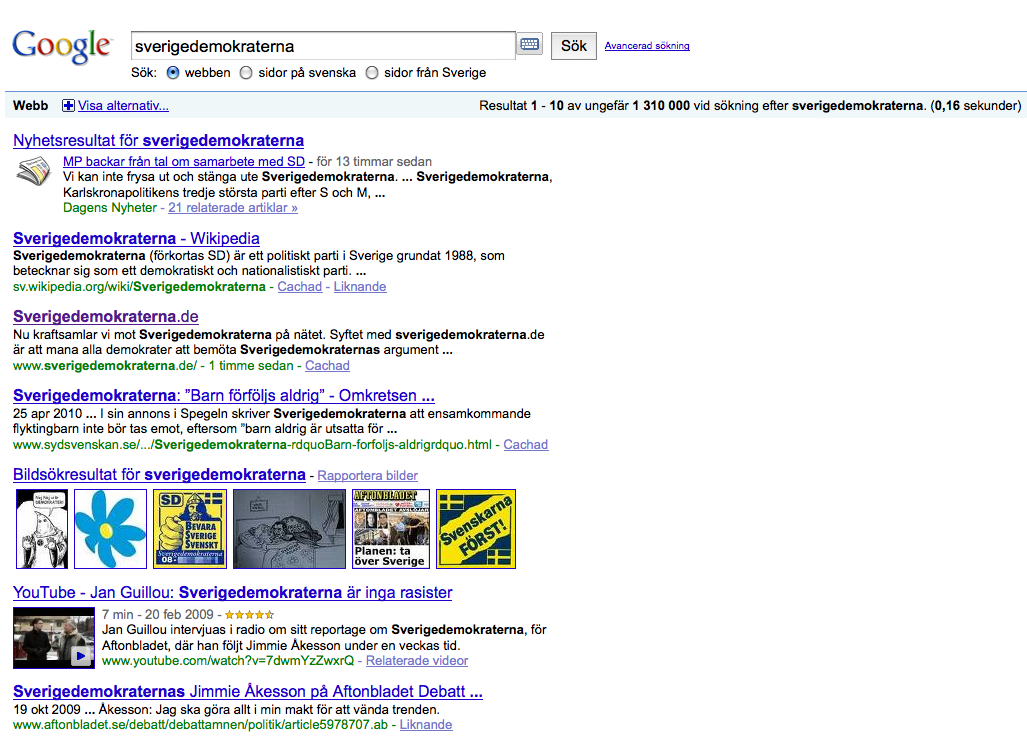
Task: Click Rapportera bilder link
Action: 368,476
